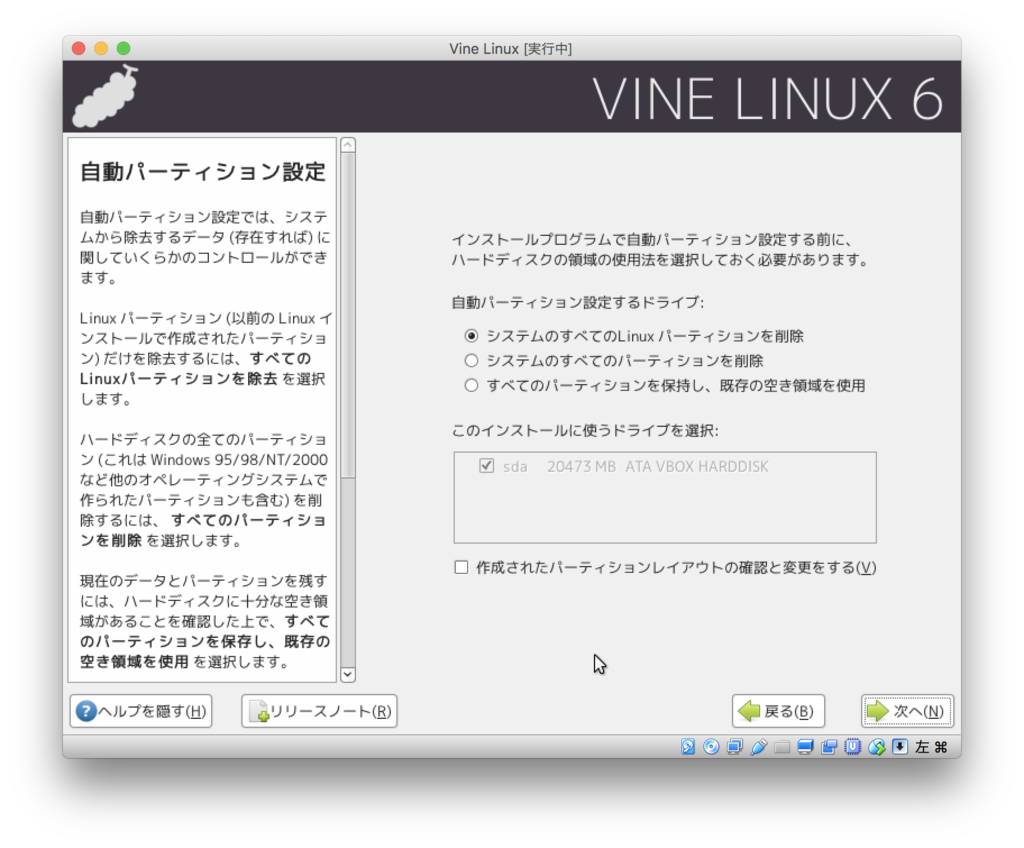Click ATA VBOX HARDDISK drive label
This screenshot has width=1024, height=848.
pyautogui.click(x=697, y=466)
